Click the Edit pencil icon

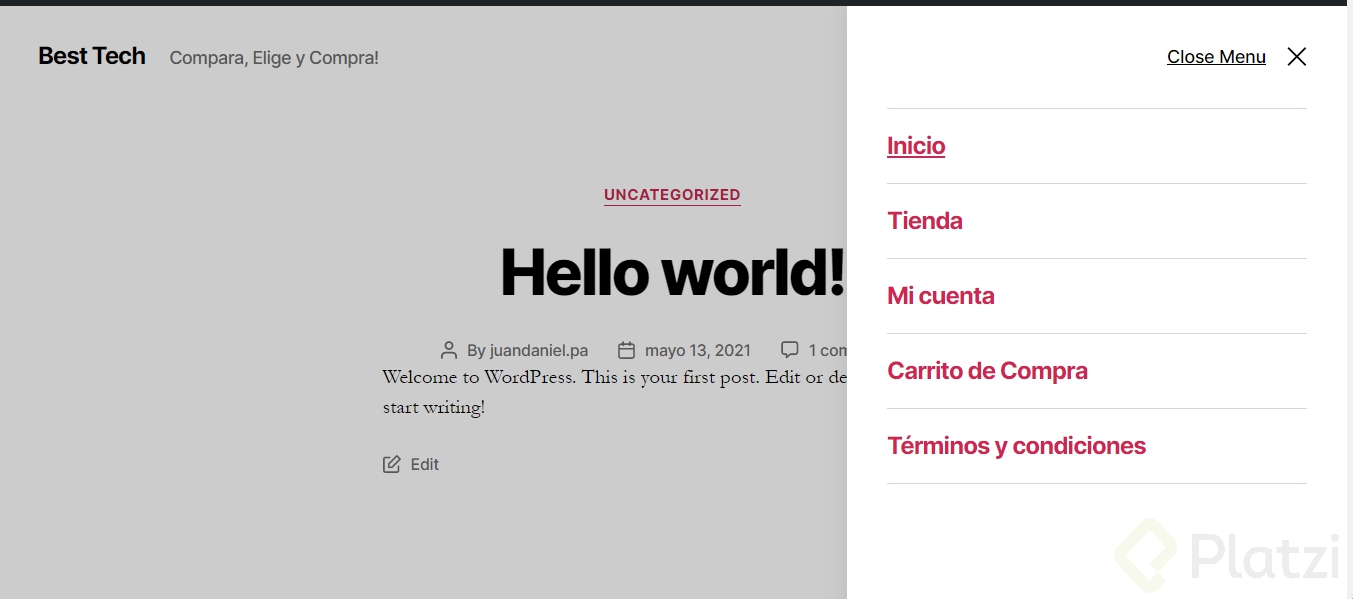tap(392, 464)
